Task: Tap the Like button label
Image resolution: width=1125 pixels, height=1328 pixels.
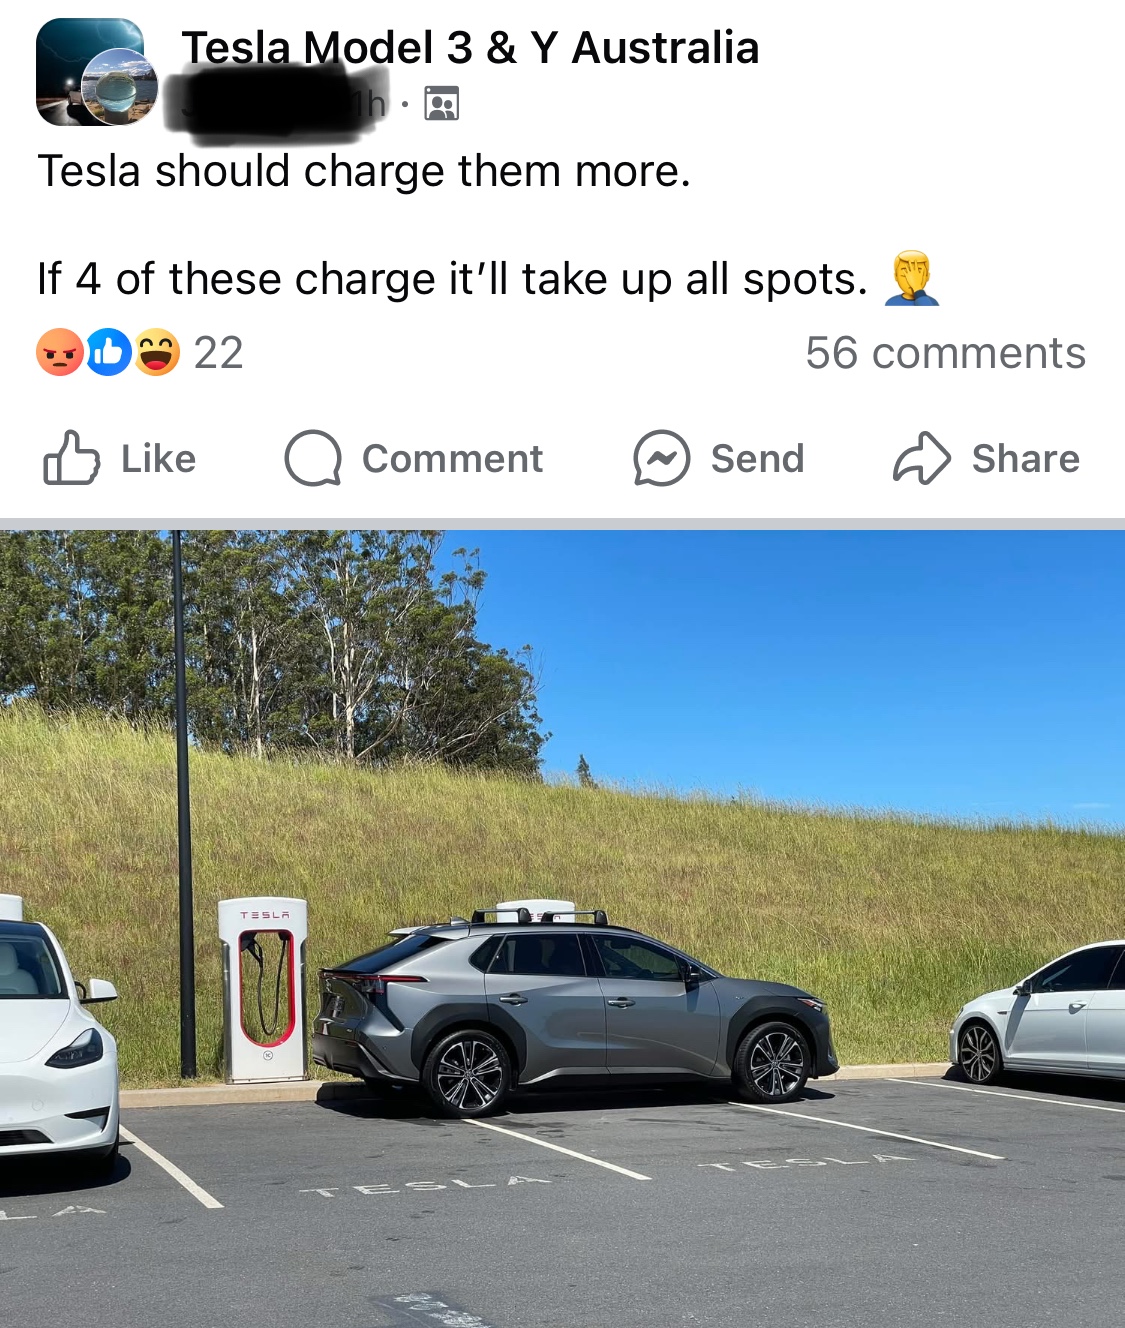Action: coord(158,459)
